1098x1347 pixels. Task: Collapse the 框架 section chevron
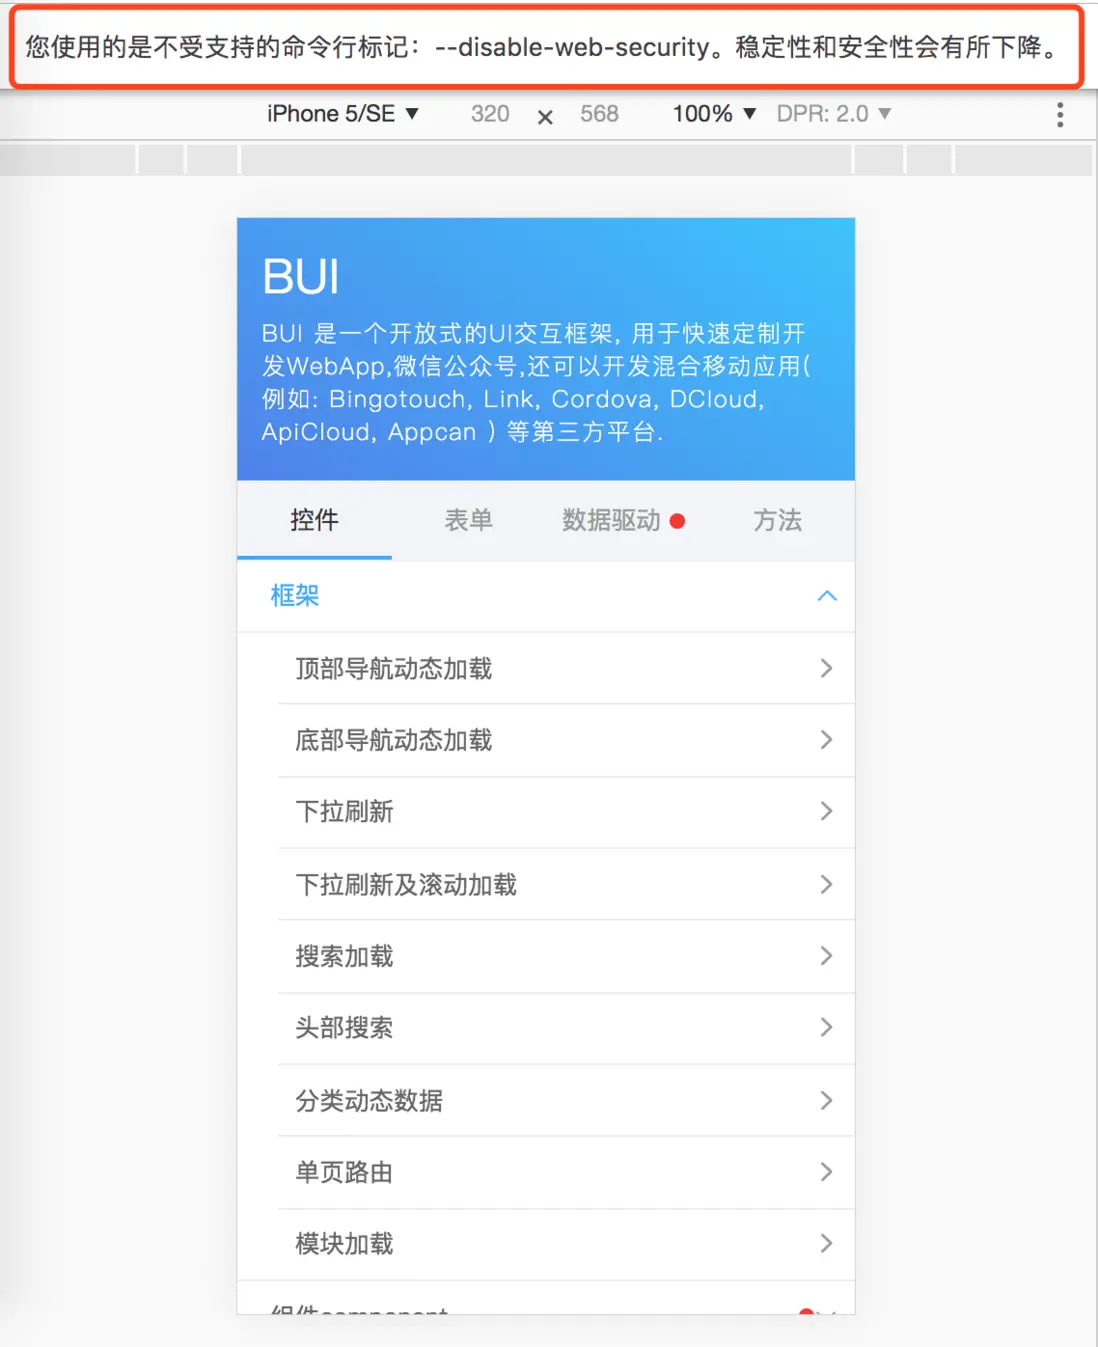click(x=827, y=596)
